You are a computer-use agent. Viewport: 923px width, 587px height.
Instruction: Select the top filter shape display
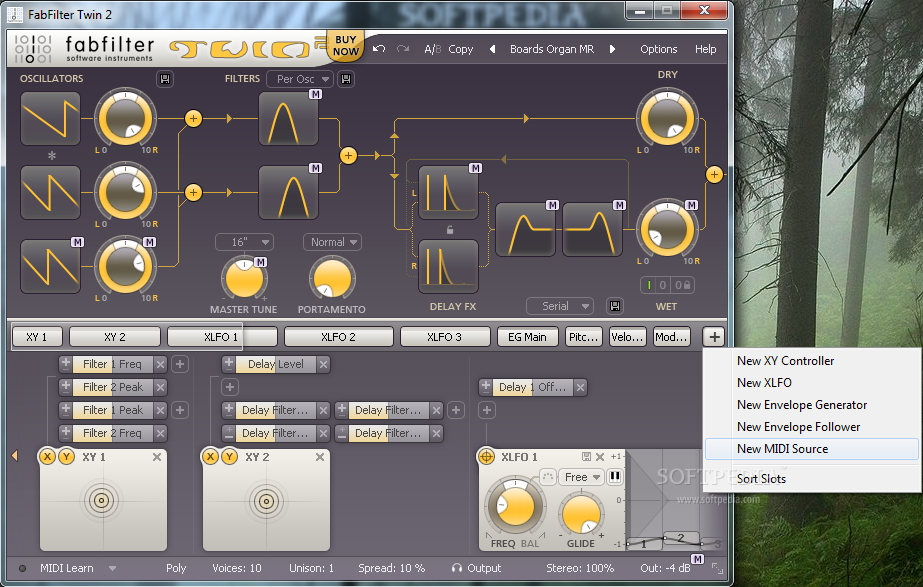pyautogui.click(x=288, y=118)
